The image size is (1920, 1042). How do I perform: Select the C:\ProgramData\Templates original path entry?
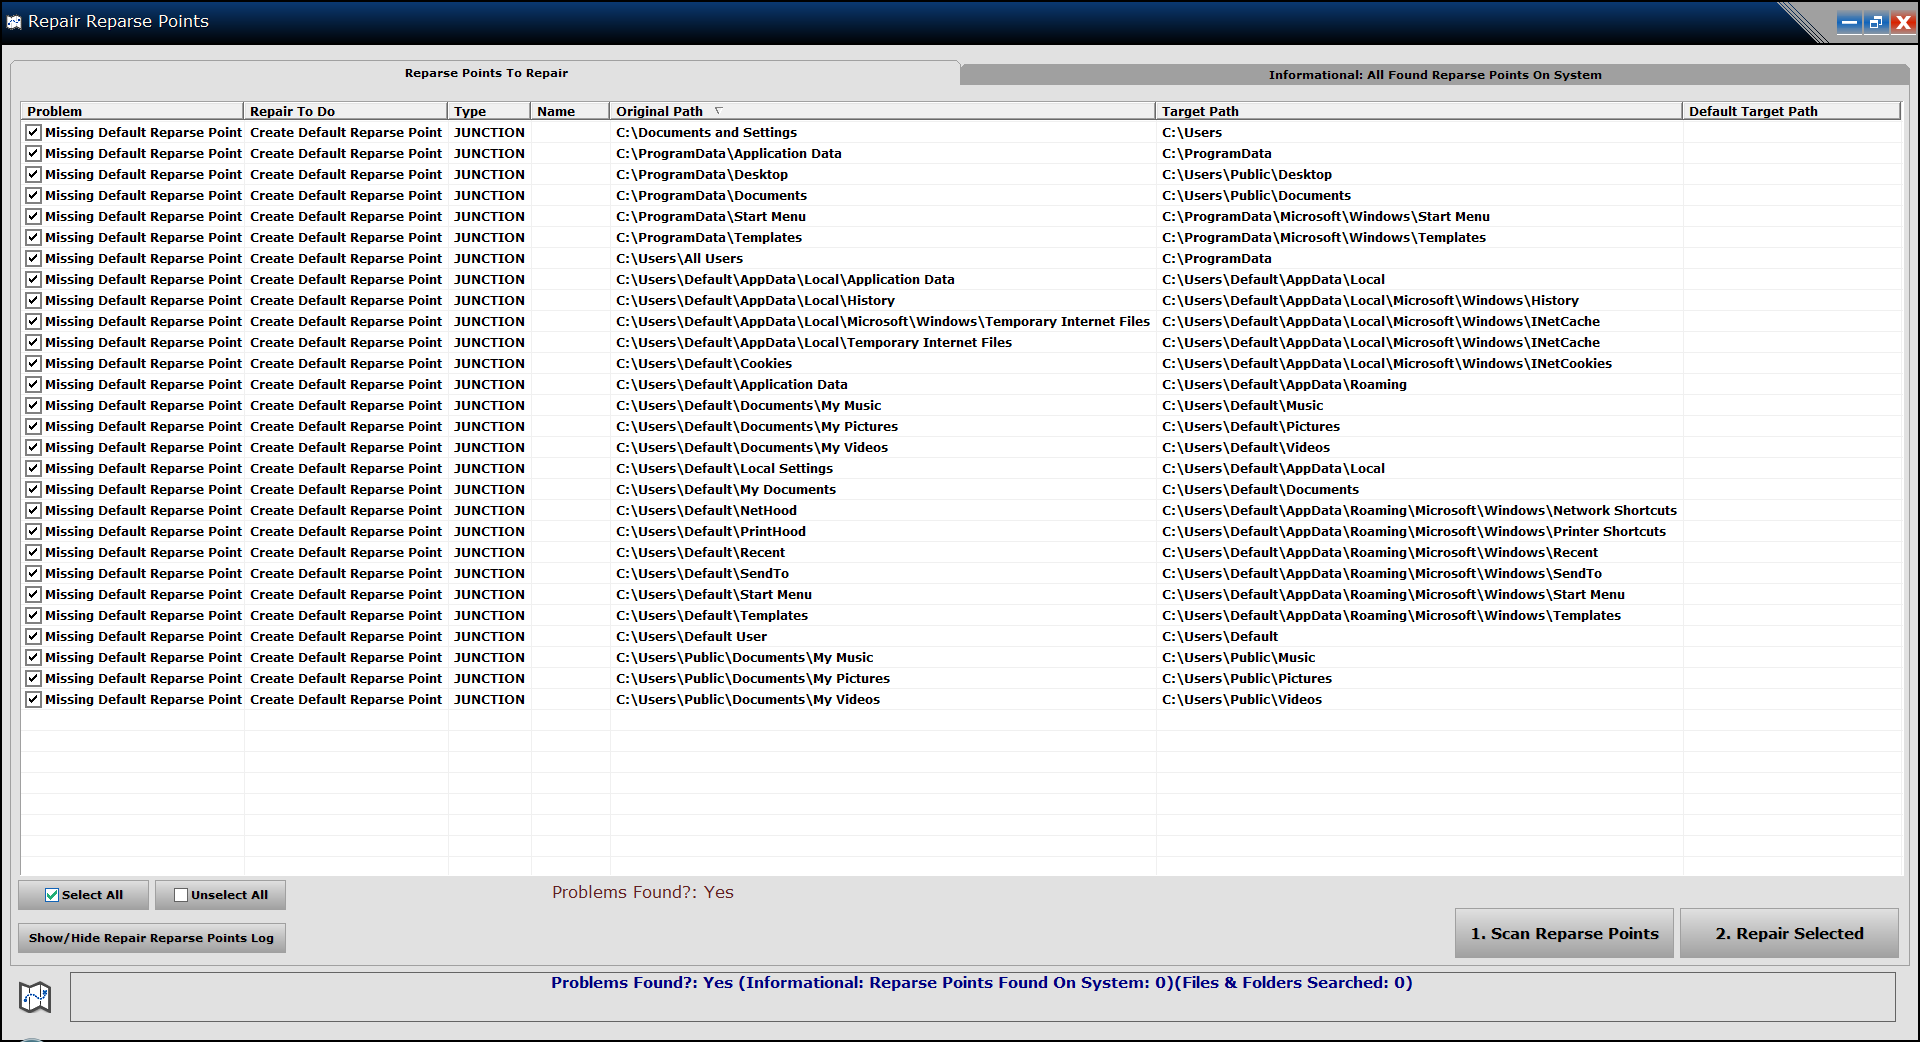(x=709, y=237)
